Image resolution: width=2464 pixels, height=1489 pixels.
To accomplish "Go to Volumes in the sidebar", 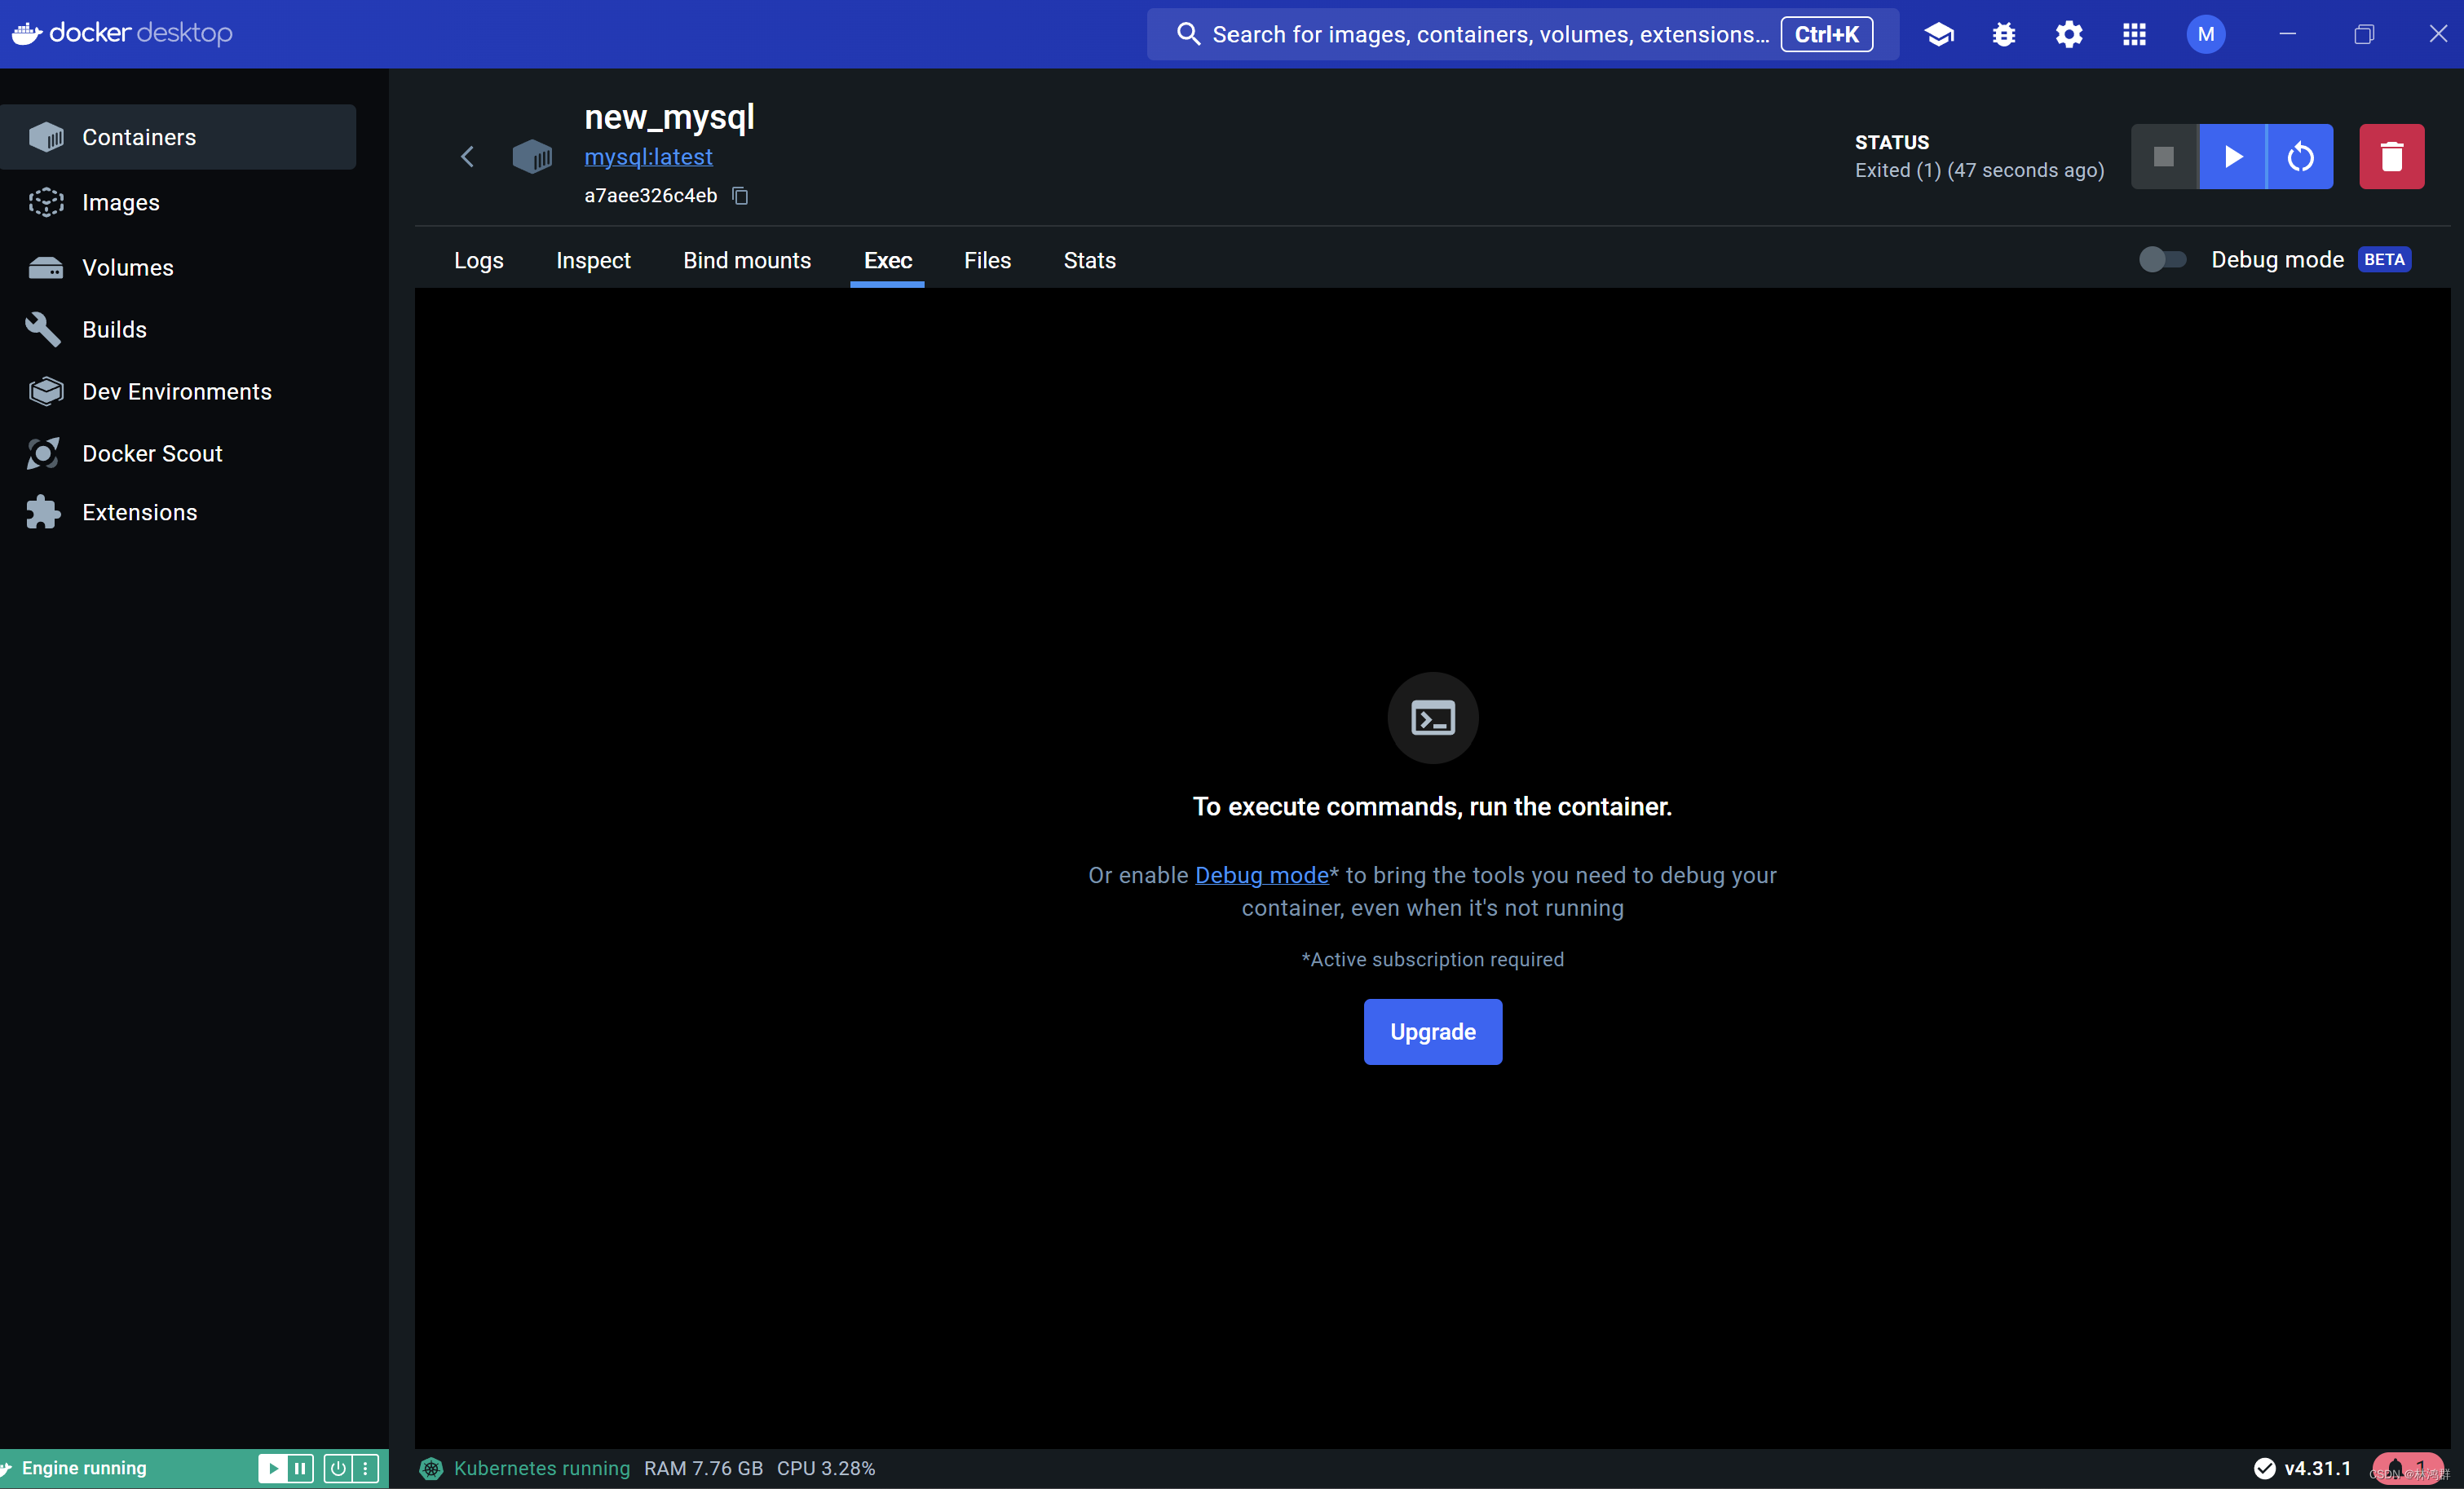I will point(177,267).
